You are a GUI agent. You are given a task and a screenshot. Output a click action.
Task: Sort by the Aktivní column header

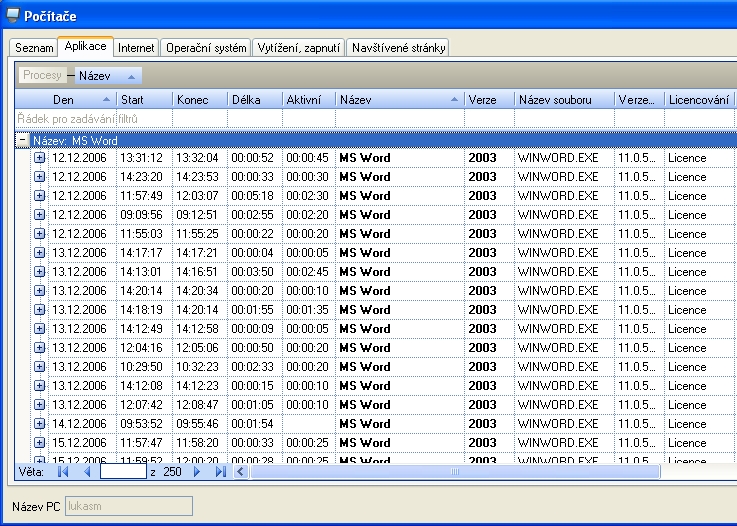[309, 100]
